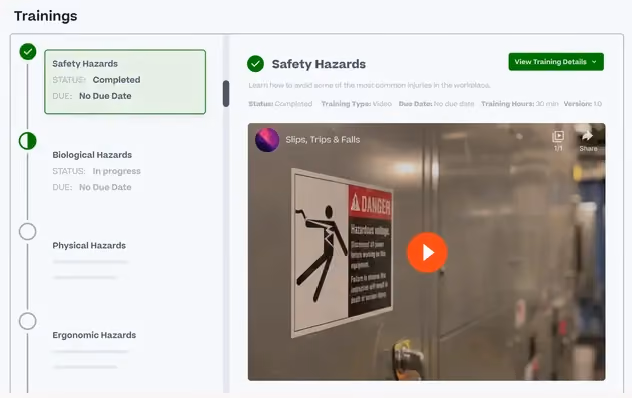This screenshot has height=398, width=632.
Task: Click the Version detail text
Action: (x=582, y=104)
